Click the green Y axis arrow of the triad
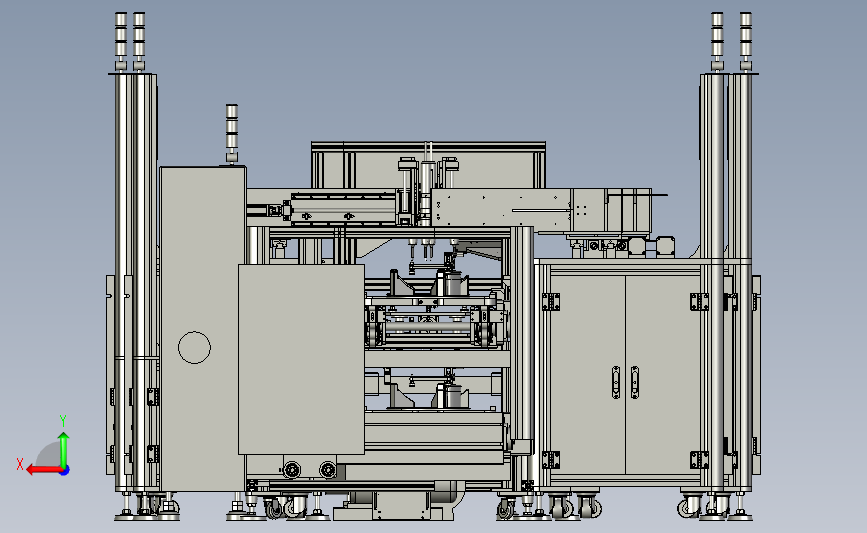 click(x=64, y=450)
